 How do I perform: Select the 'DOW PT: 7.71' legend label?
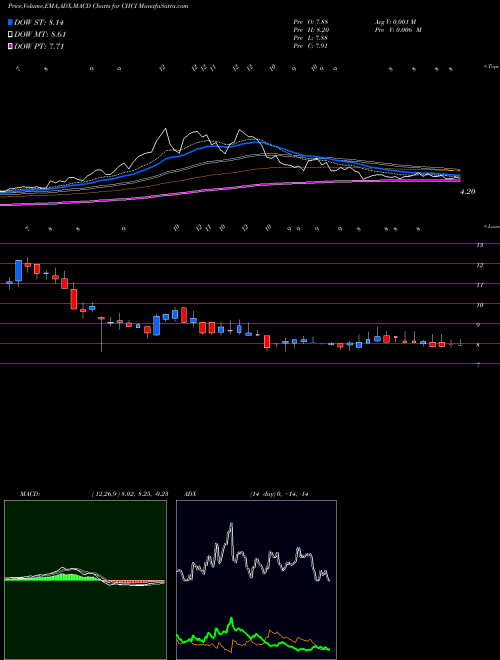(x=39, y=46)
